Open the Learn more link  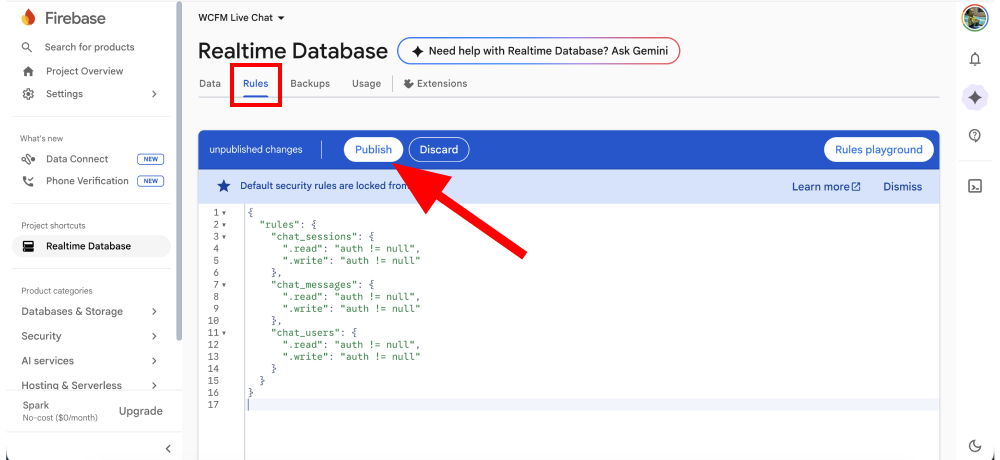click(x=826, y=187)
